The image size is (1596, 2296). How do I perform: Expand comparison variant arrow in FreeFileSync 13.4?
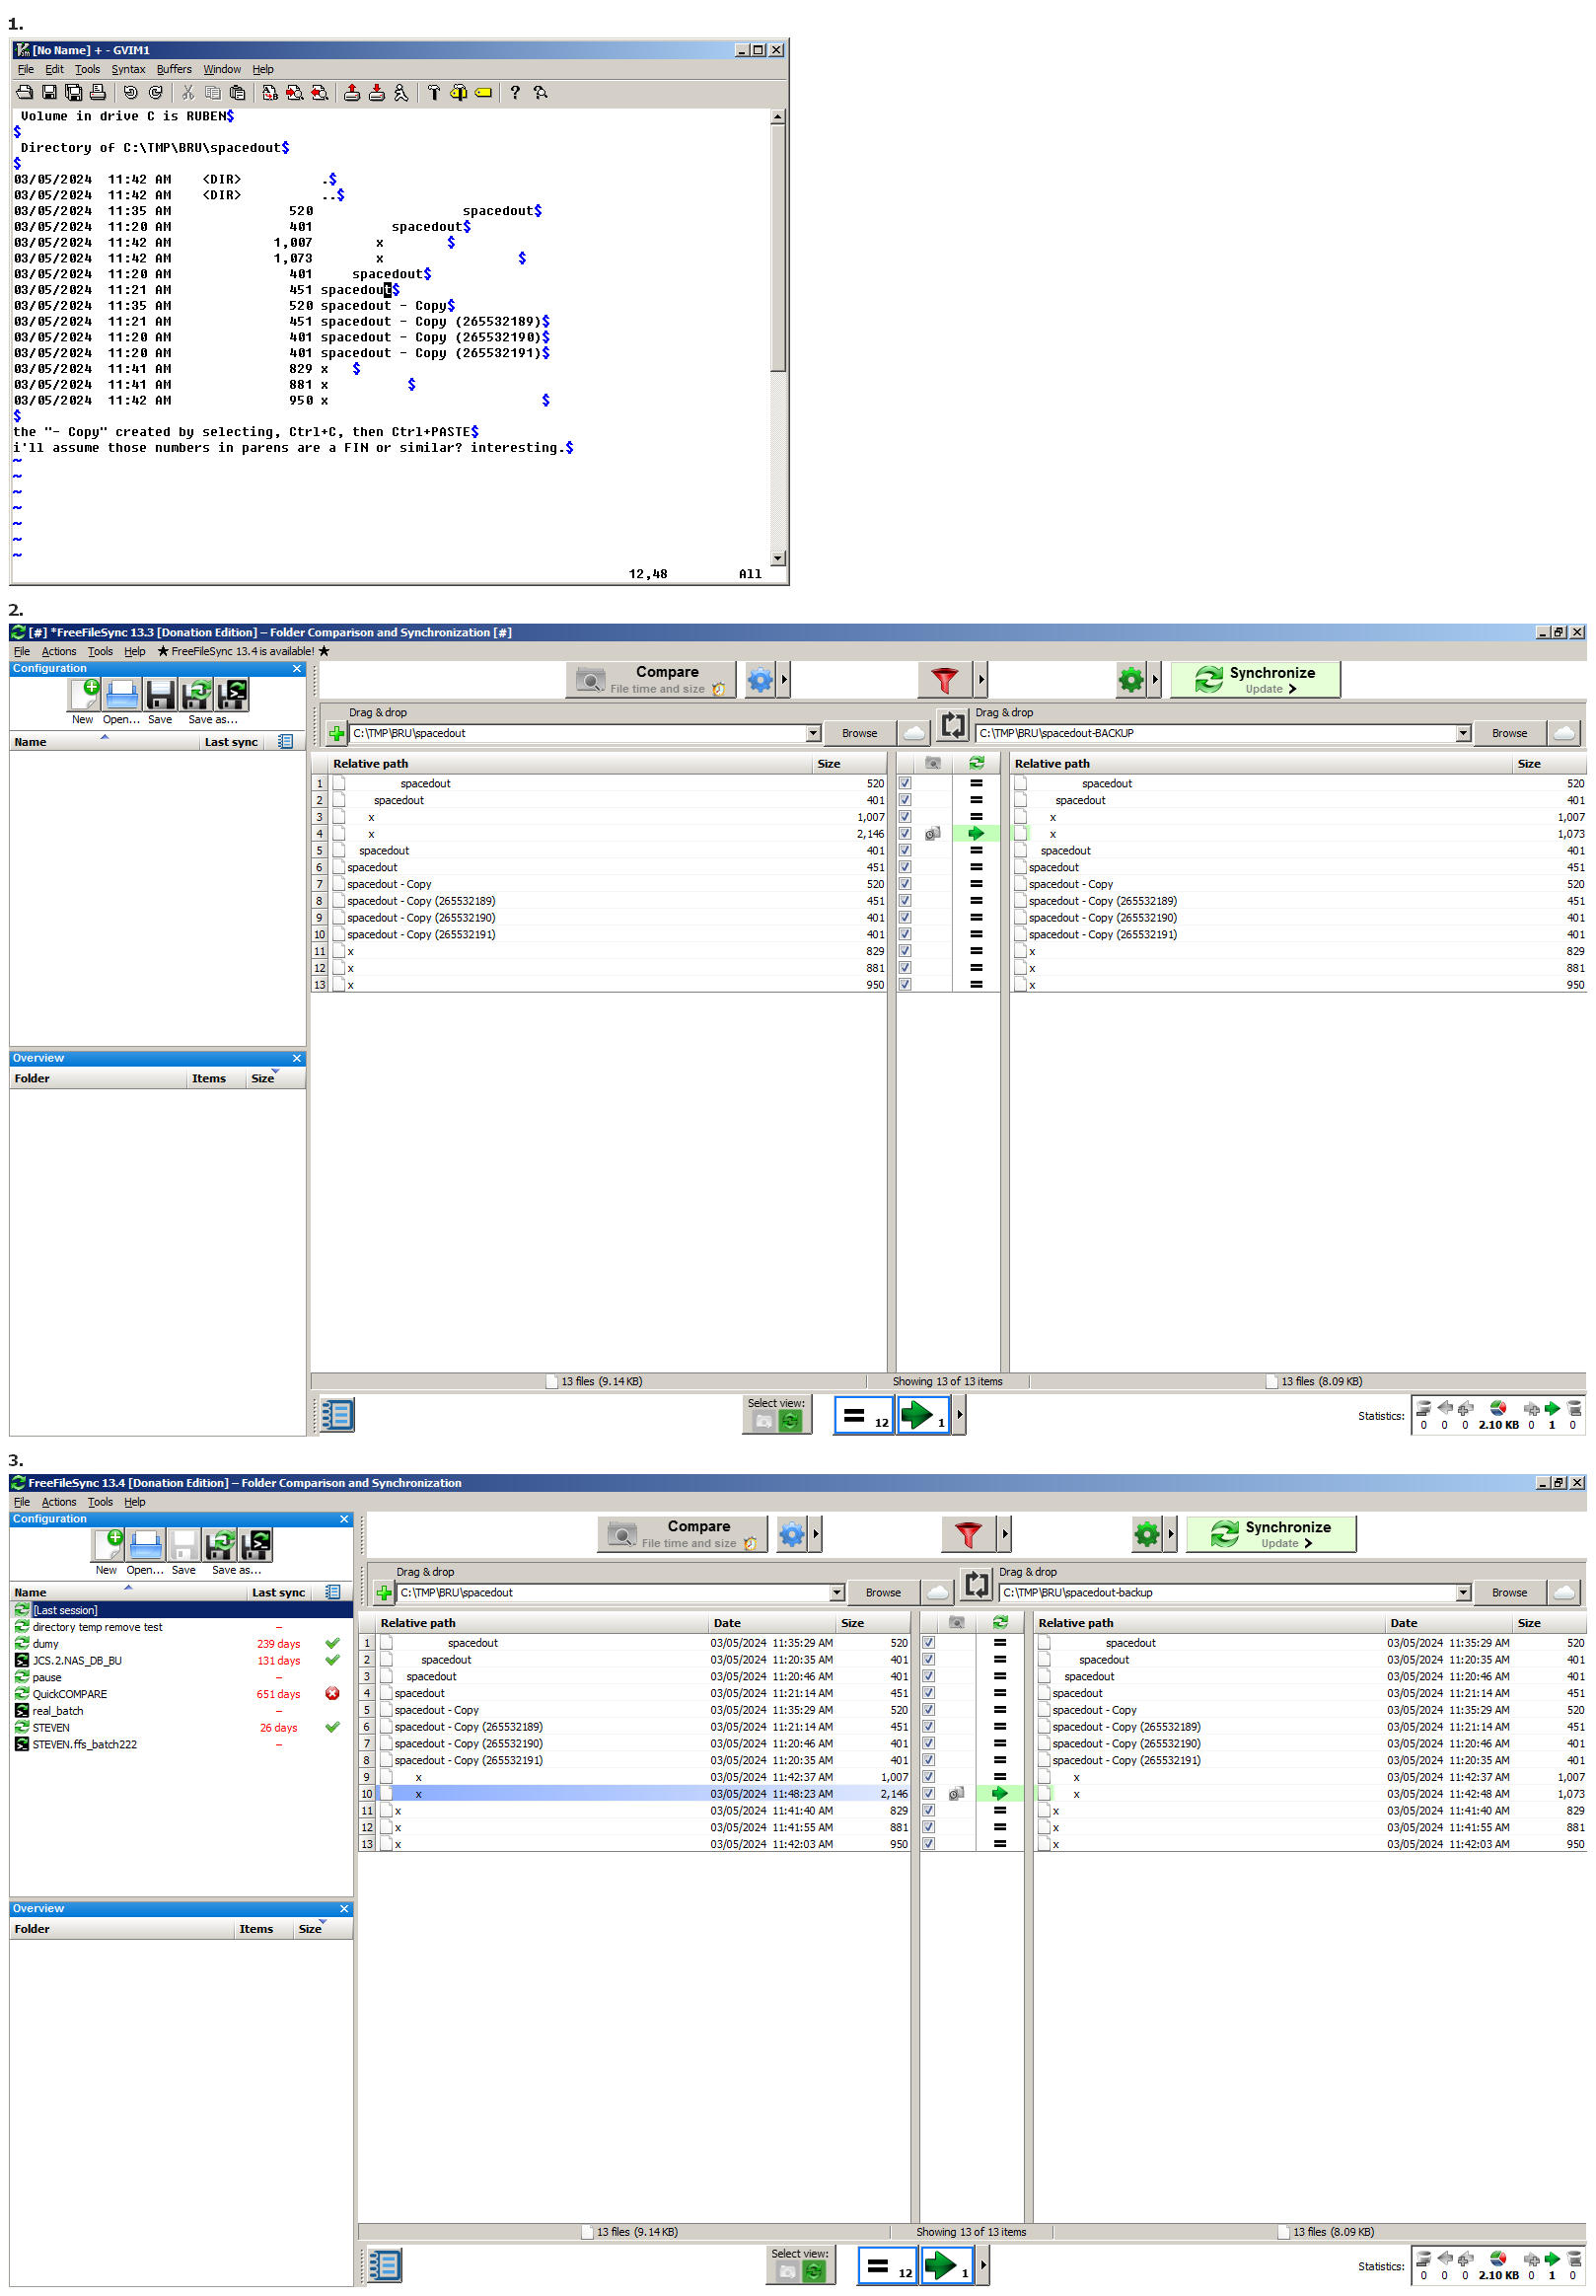(x=816, y=1534)
